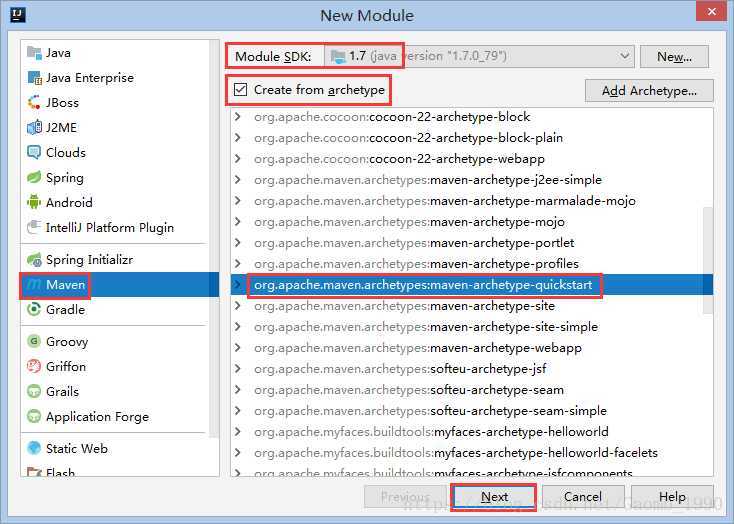Click the IntelliJ logo in title bar
734x524 pixels.
click(x=17, y=15)
